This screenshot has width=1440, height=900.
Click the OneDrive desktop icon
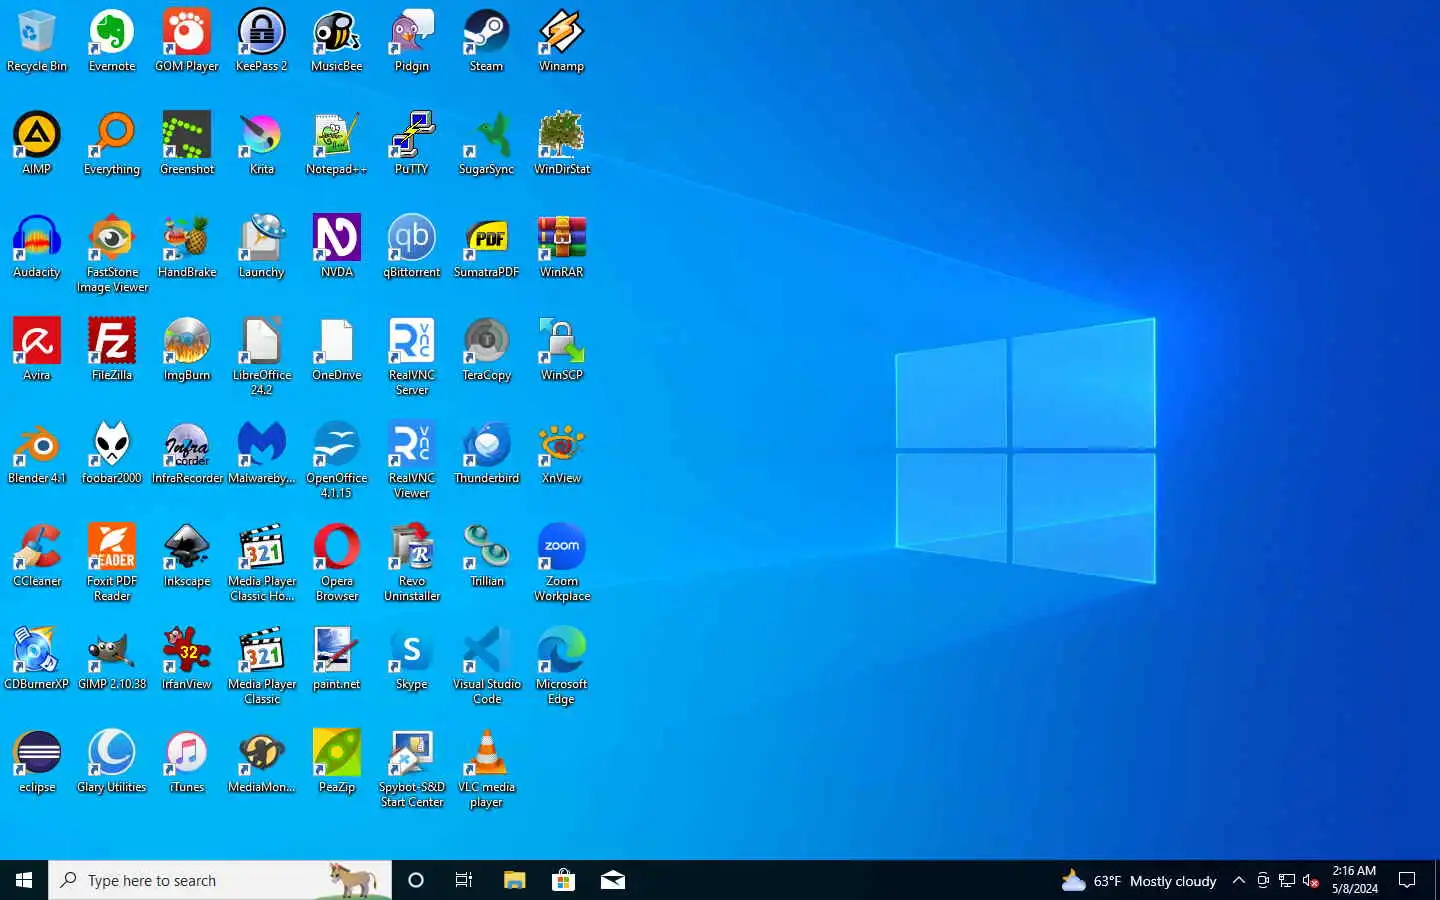337,350
